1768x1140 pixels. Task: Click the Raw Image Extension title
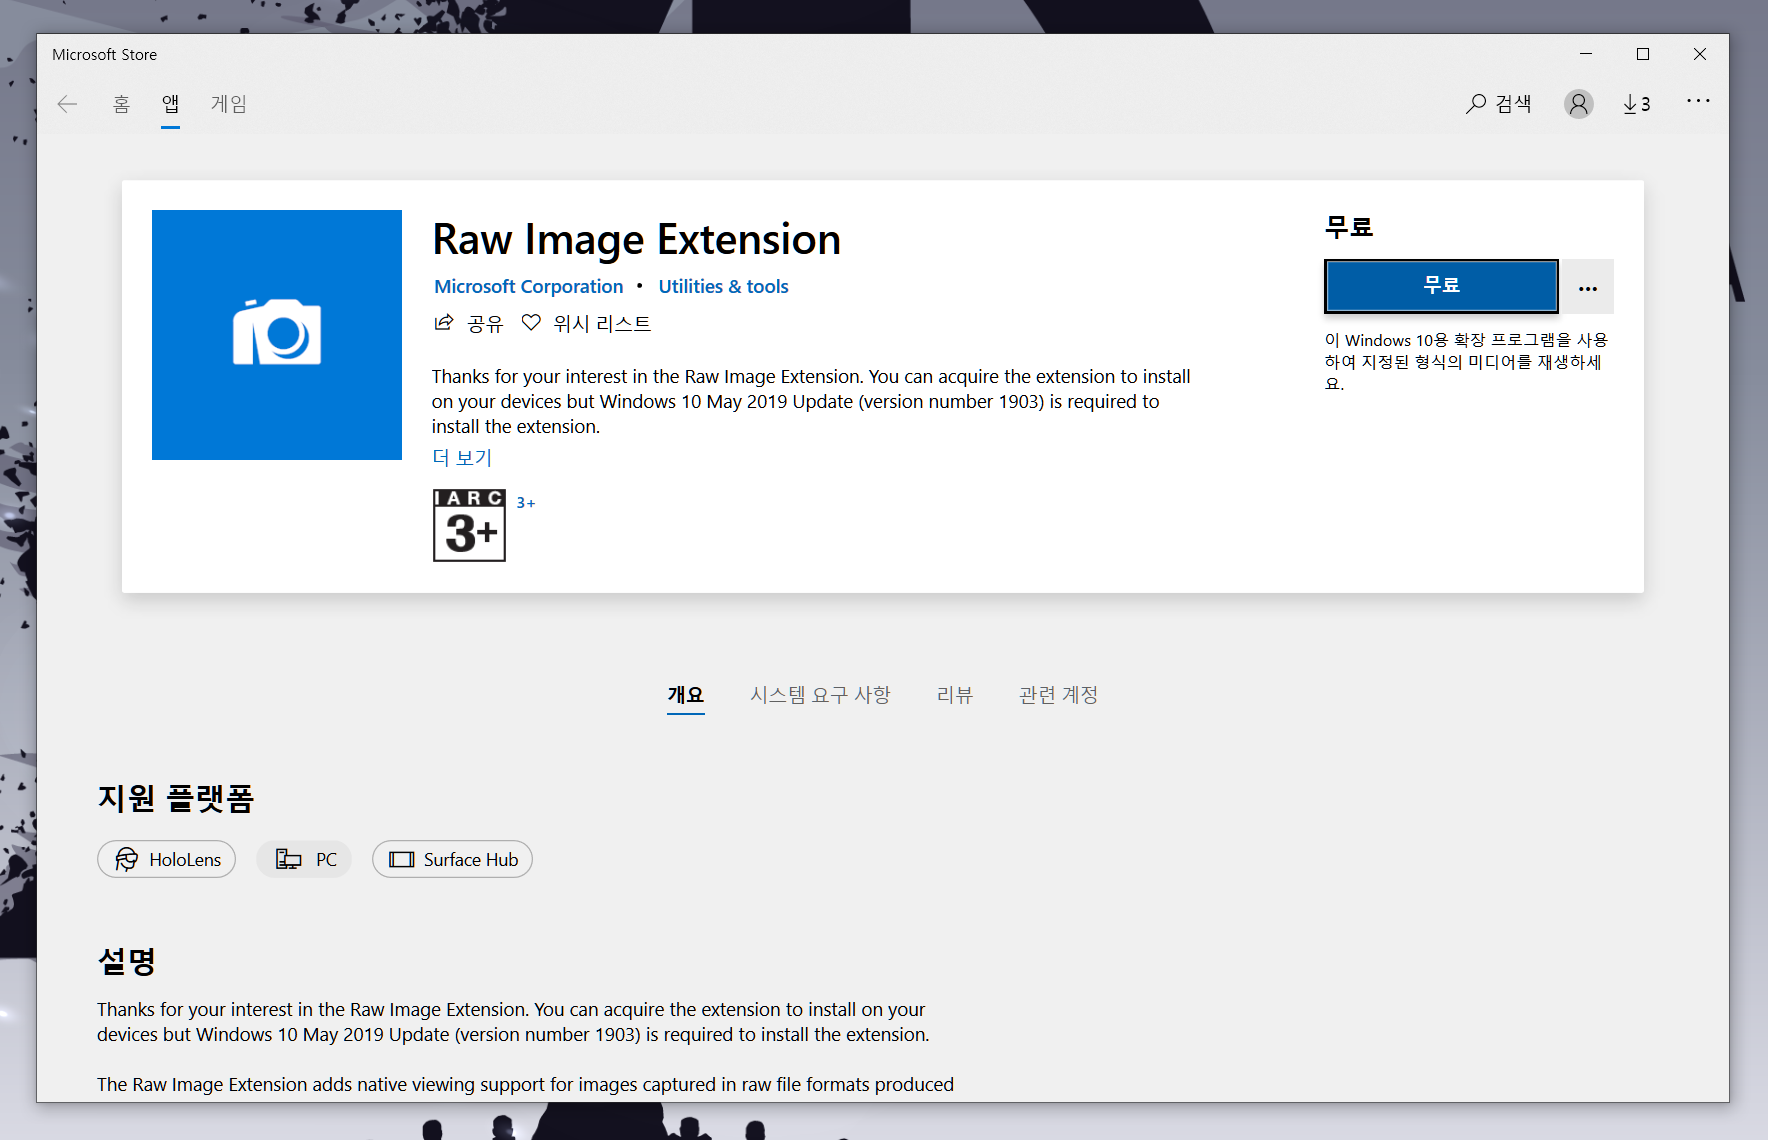coord(636,240)
